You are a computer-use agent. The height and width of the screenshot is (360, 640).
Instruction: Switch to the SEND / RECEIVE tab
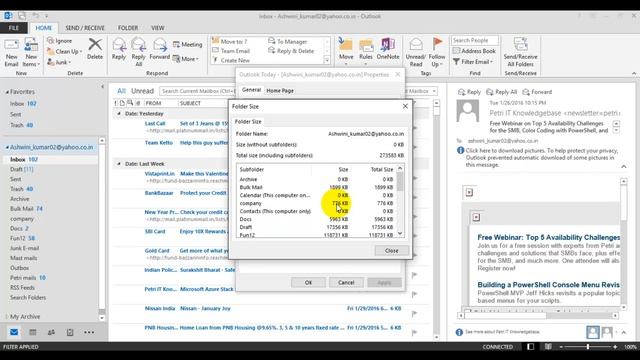click(x=85, y=28)
